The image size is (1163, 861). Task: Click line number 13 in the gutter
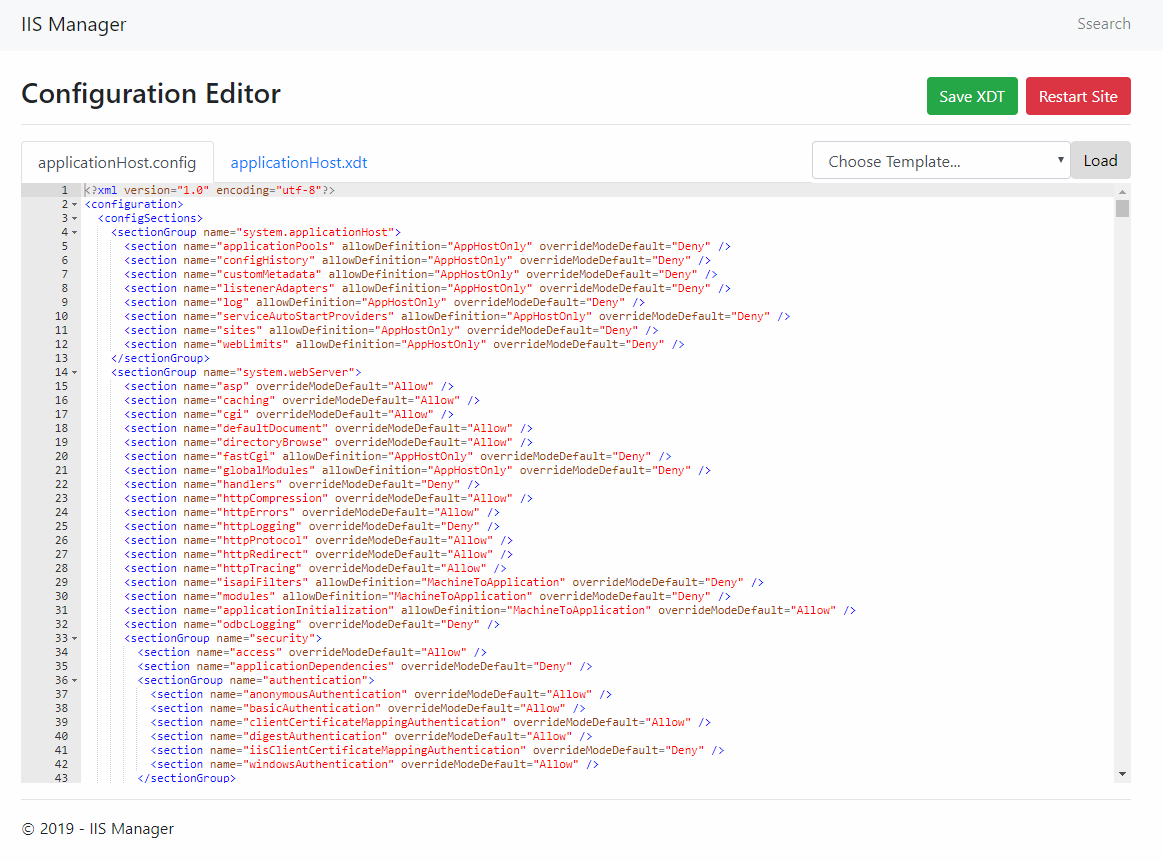click(x=61, y=359)
